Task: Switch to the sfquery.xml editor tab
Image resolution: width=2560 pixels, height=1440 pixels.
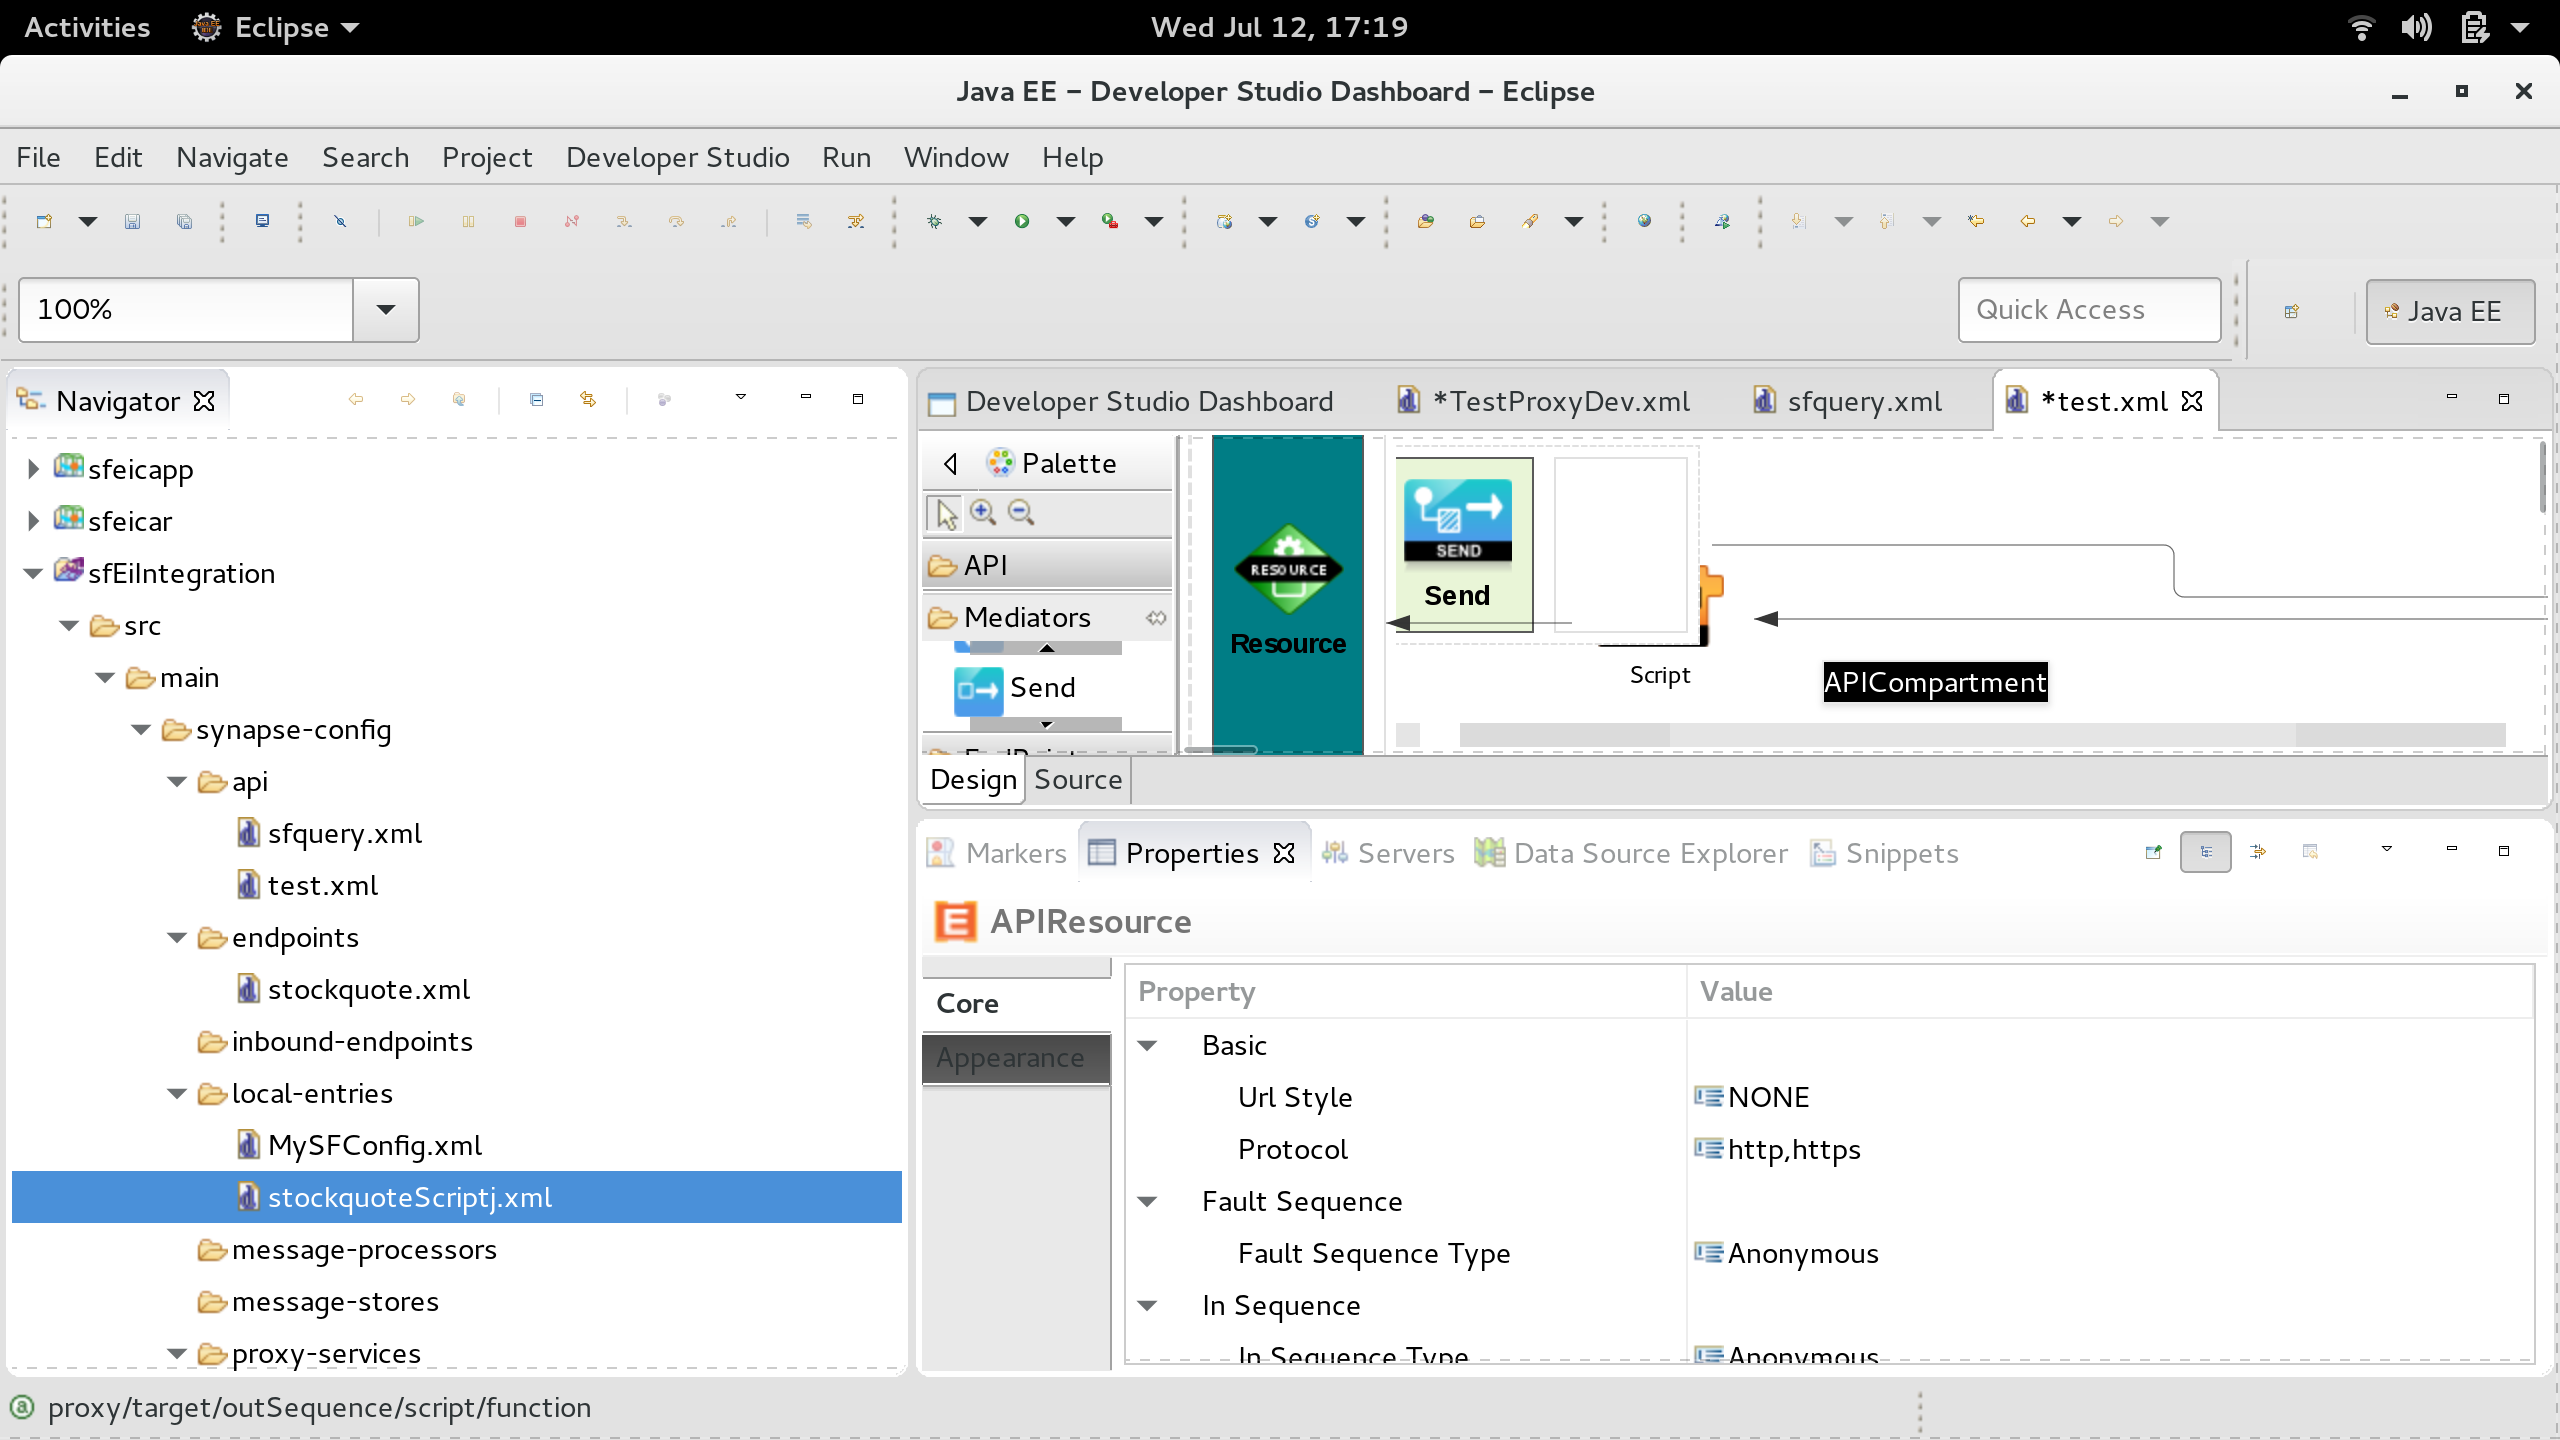Action: pyautogui.click(x=1862, y=400)
